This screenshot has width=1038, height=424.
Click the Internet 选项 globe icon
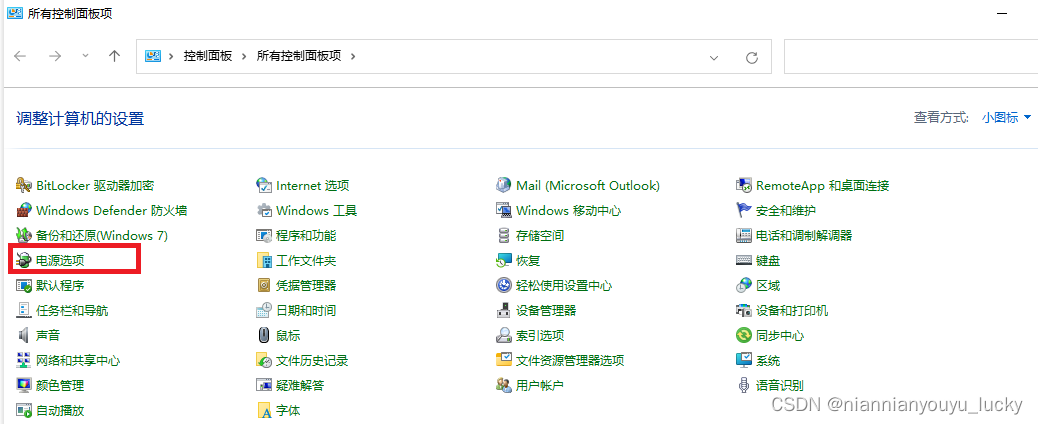click(x=264, y=186)
